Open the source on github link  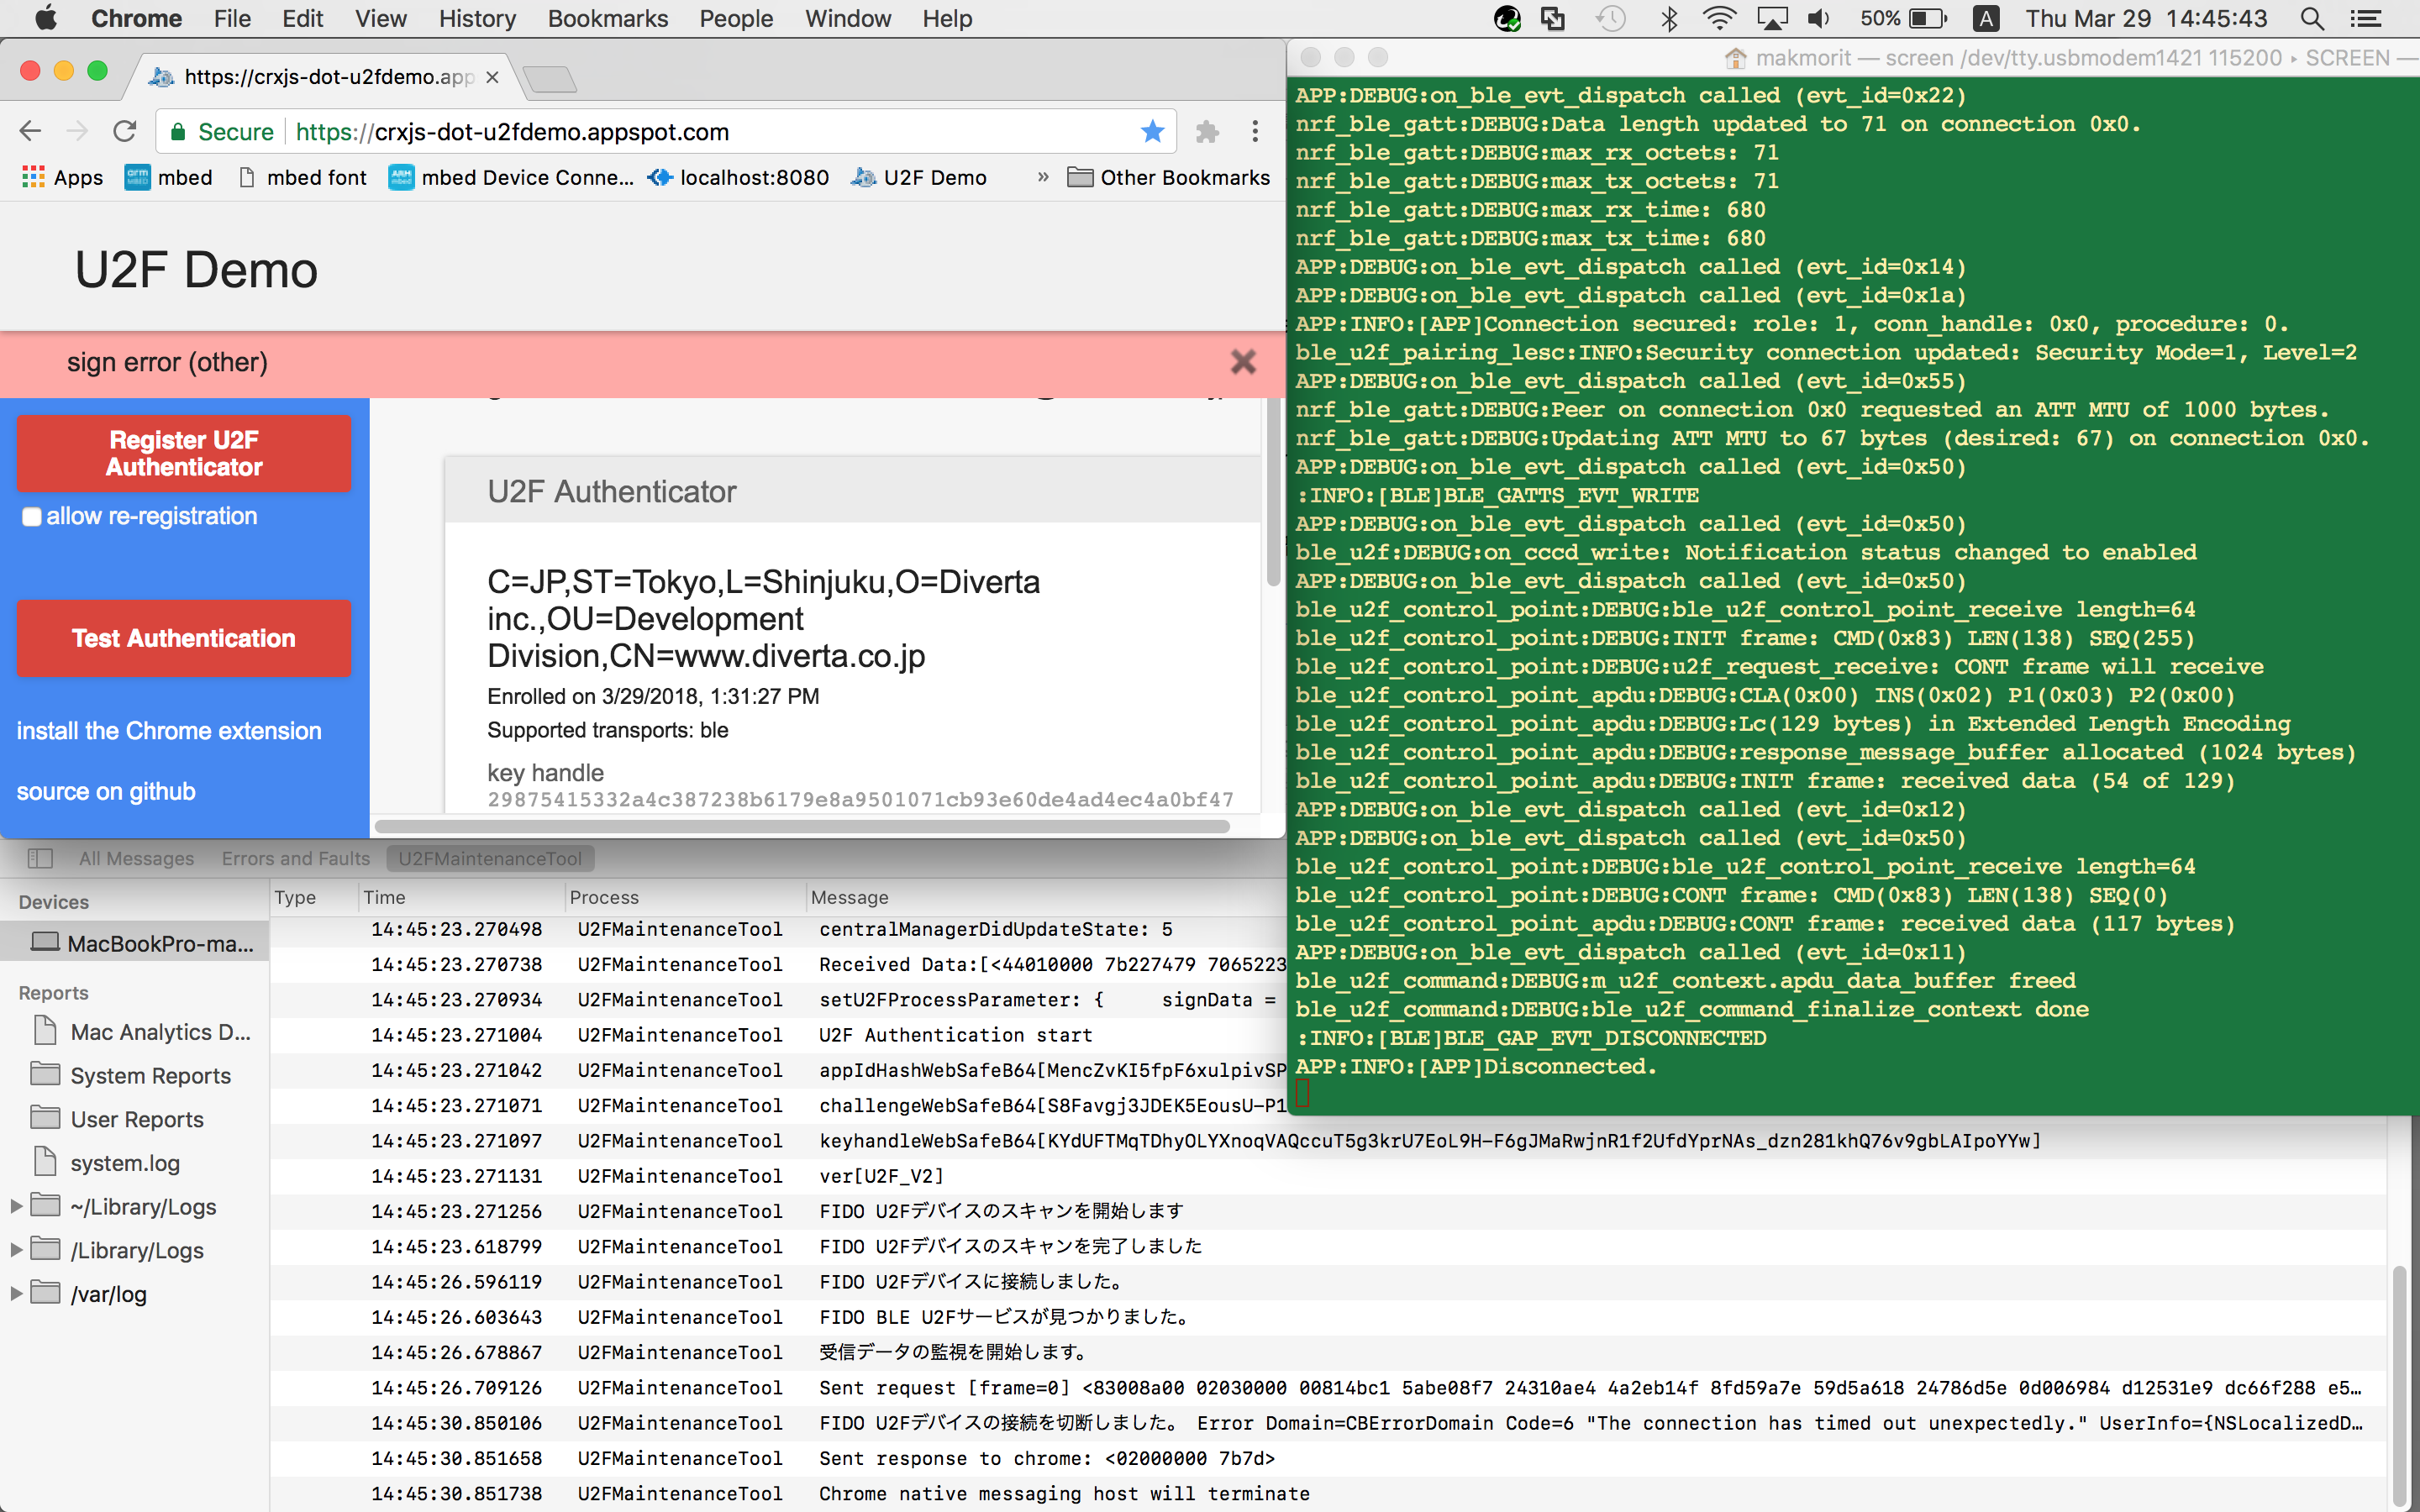click(106, 791)
